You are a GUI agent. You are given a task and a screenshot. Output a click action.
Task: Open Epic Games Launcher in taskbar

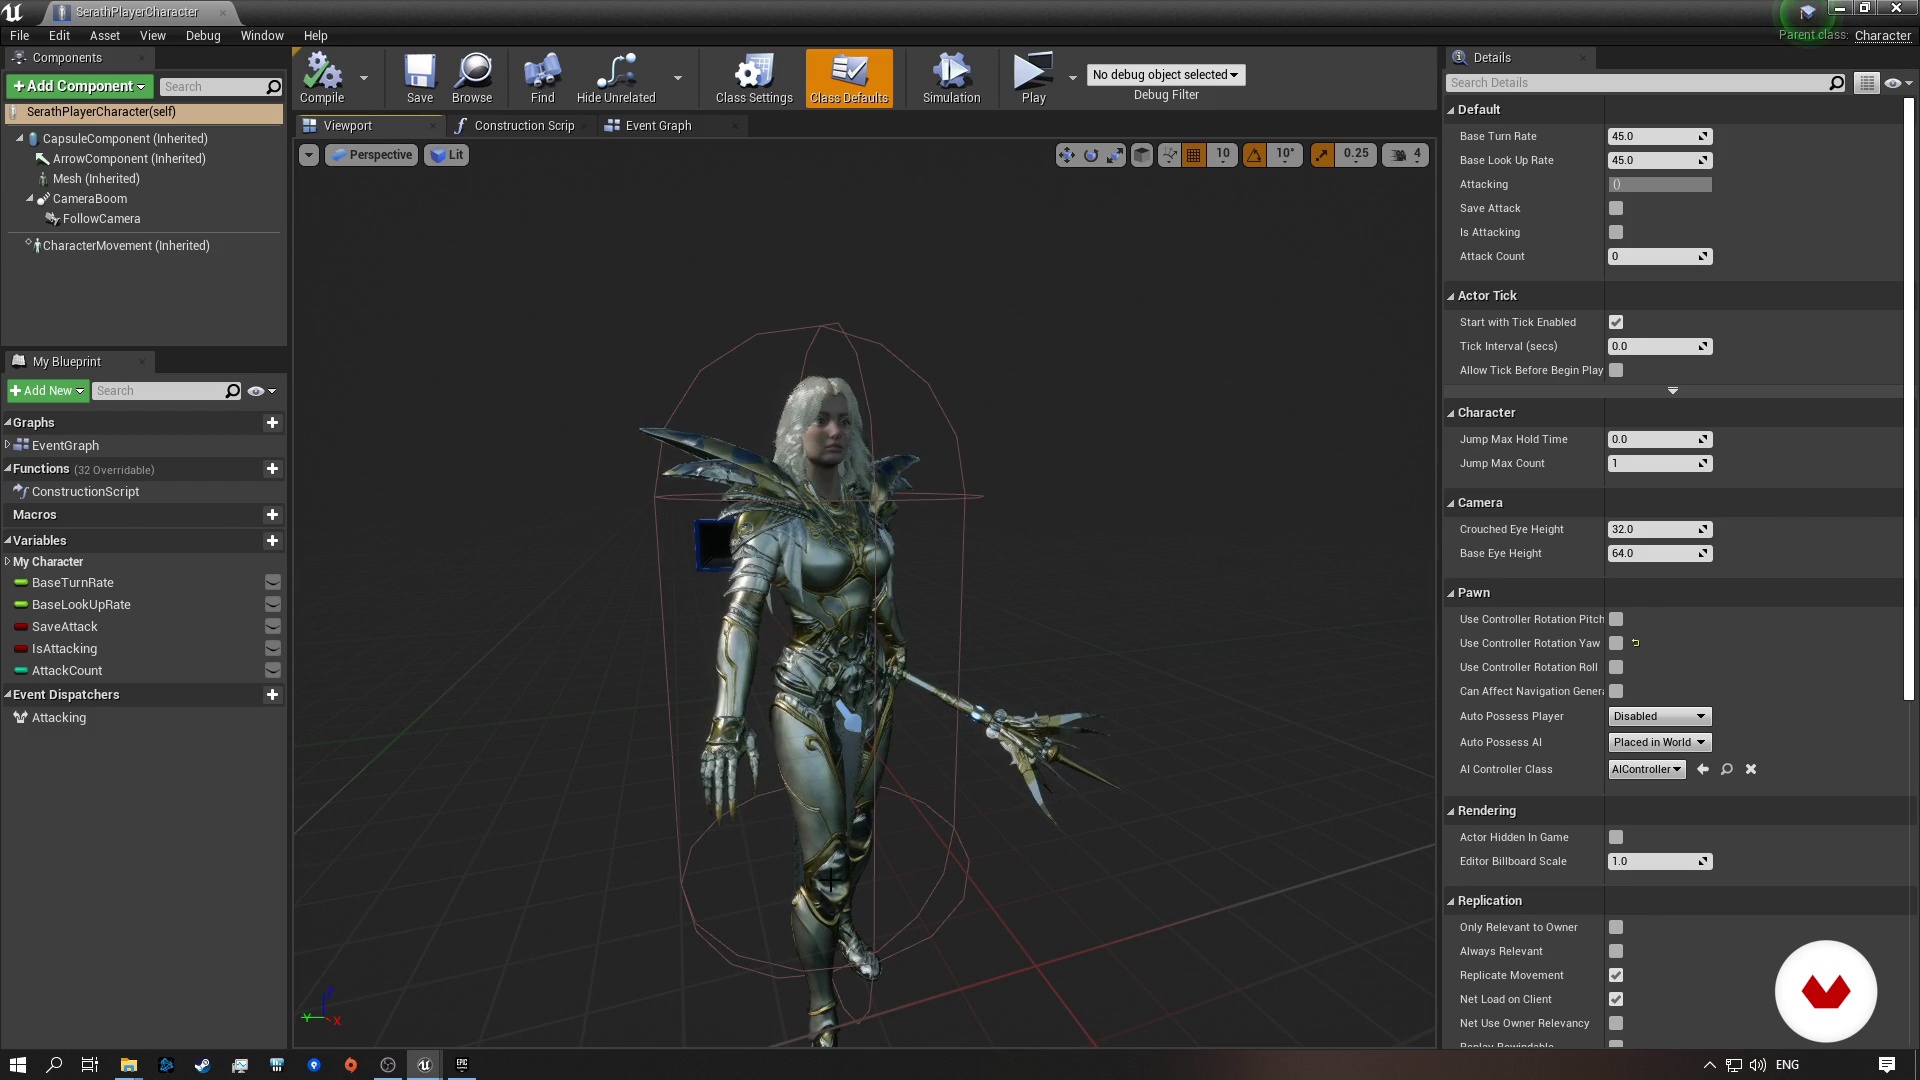(x=462, y=1065)
